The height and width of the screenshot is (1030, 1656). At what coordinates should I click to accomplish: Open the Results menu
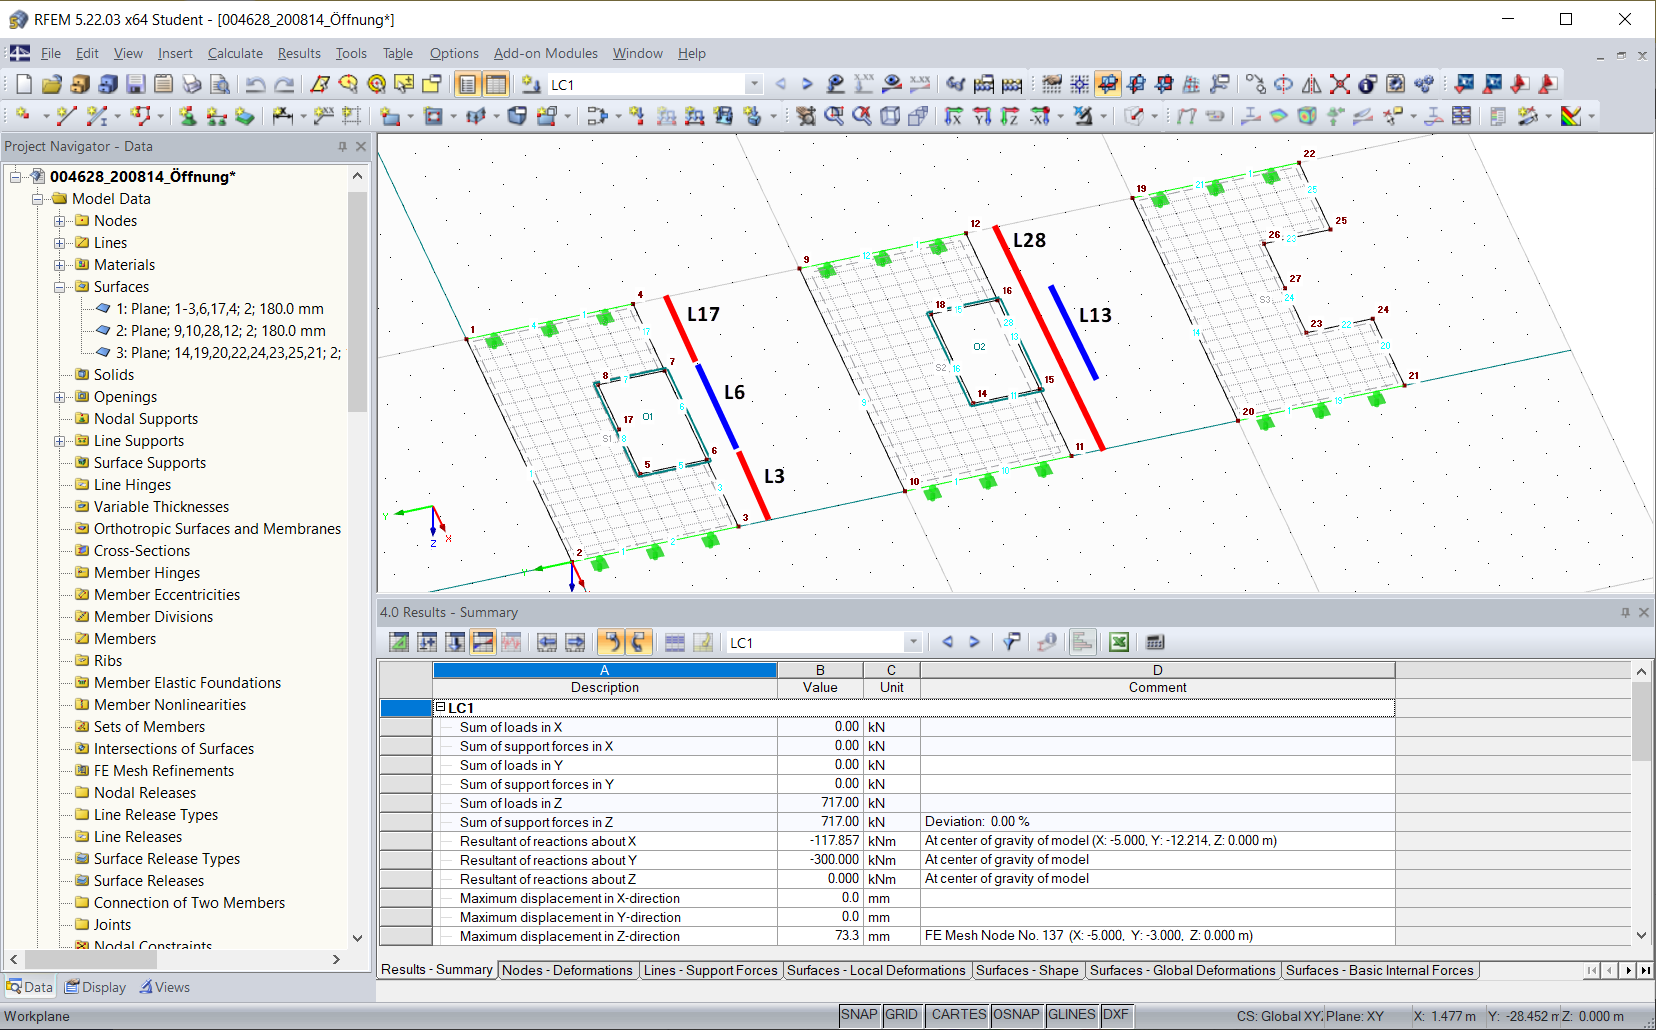pos(299,53)
